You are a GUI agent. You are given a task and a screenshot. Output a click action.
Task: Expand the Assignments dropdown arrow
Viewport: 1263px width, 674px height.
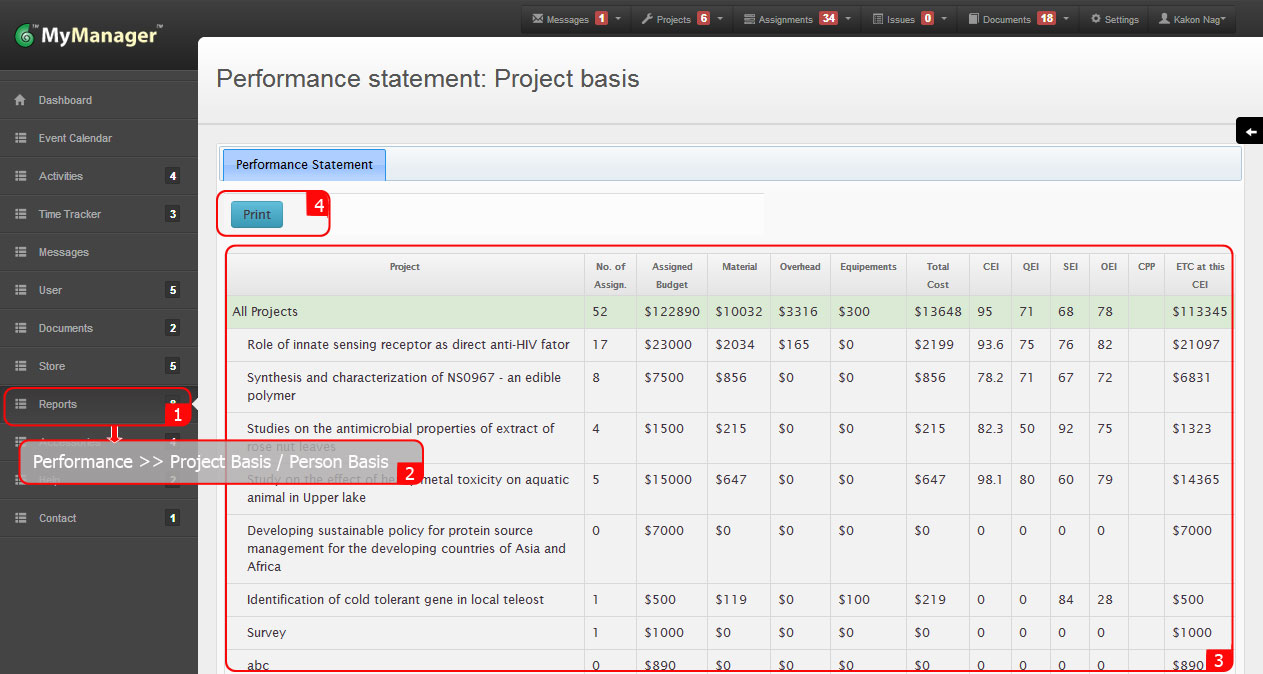click(x=849, y=19)
